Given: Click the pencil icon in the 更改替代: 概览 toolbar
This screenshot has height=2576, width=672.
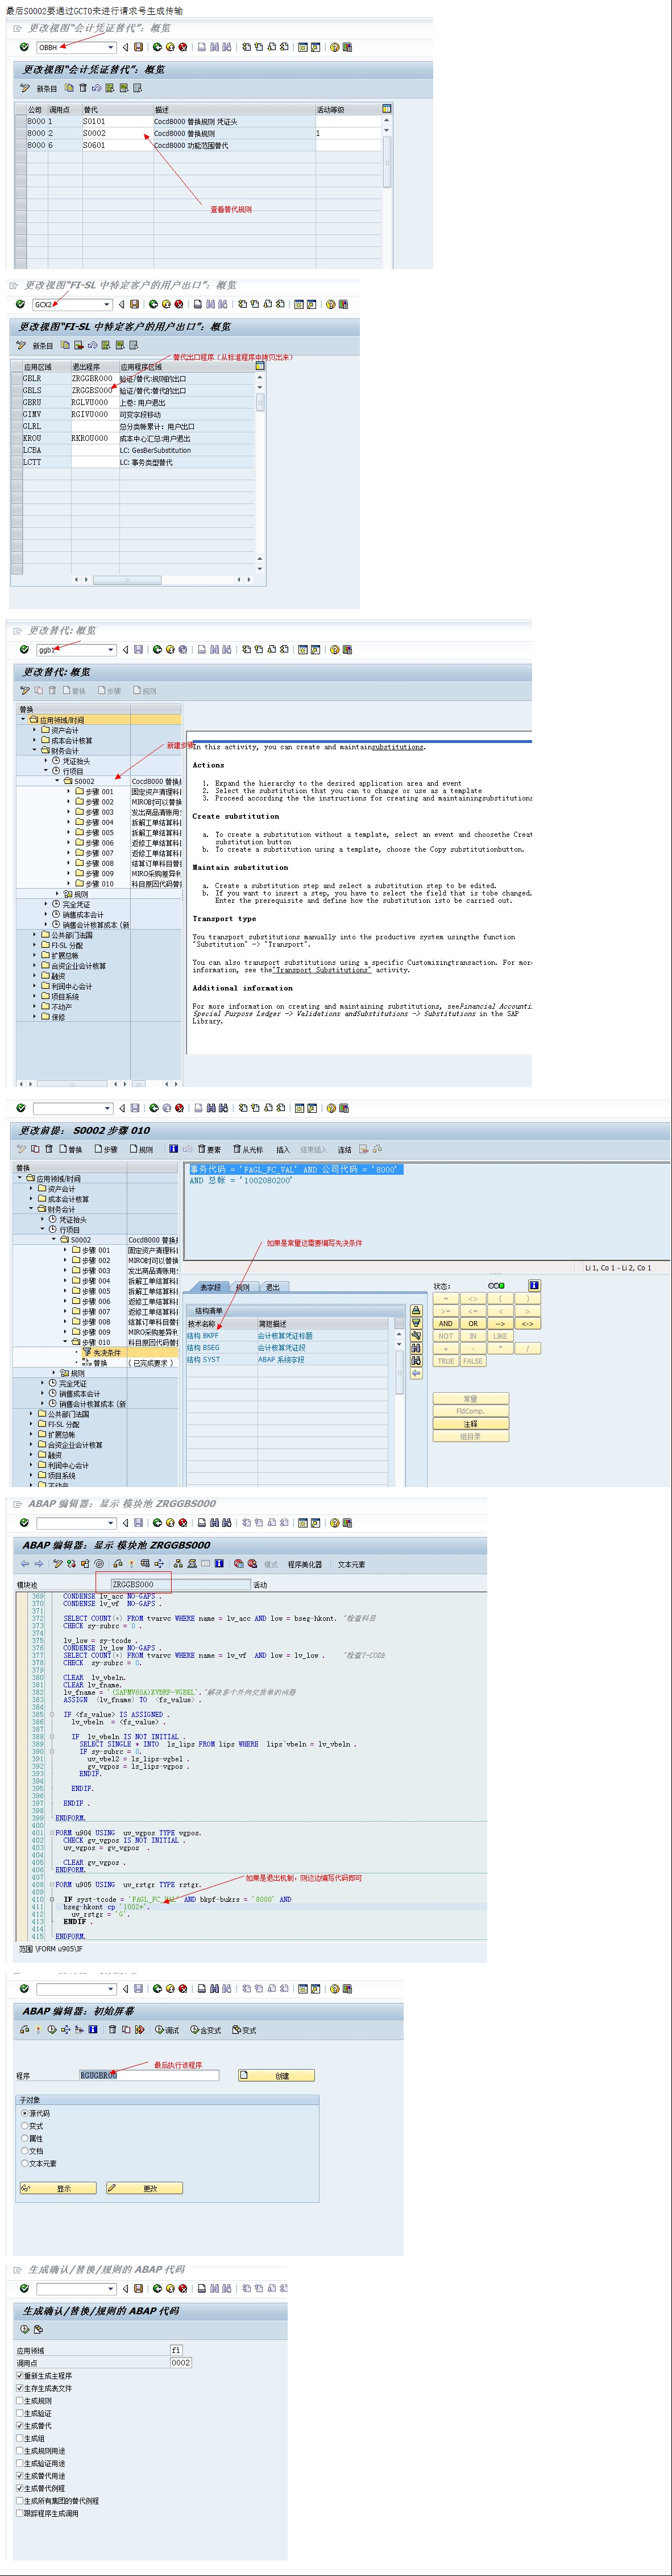Looking at the screenshot, I should (x=25, y=690).
